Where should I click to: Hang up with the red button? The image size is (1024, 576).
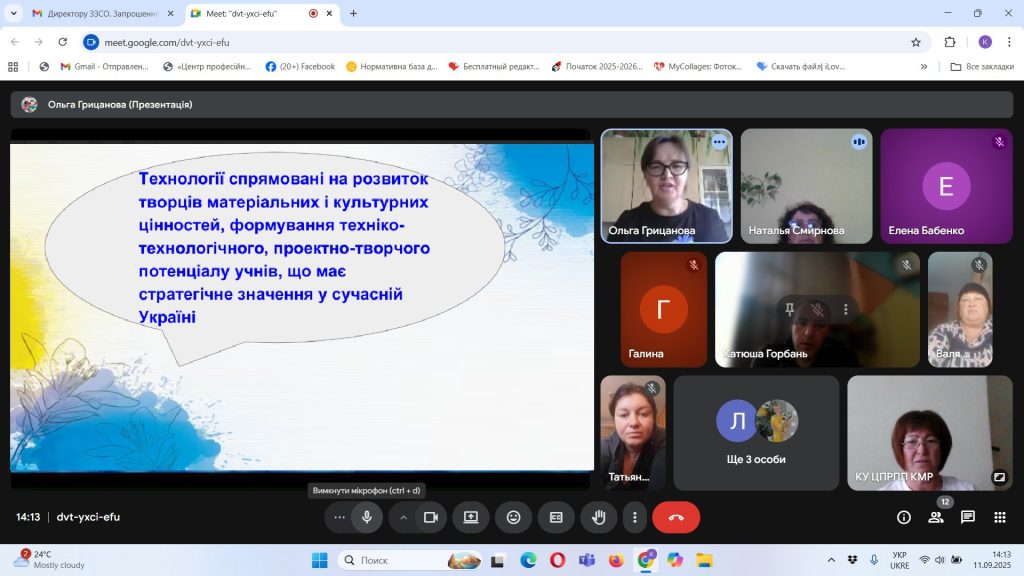[676, 517]
